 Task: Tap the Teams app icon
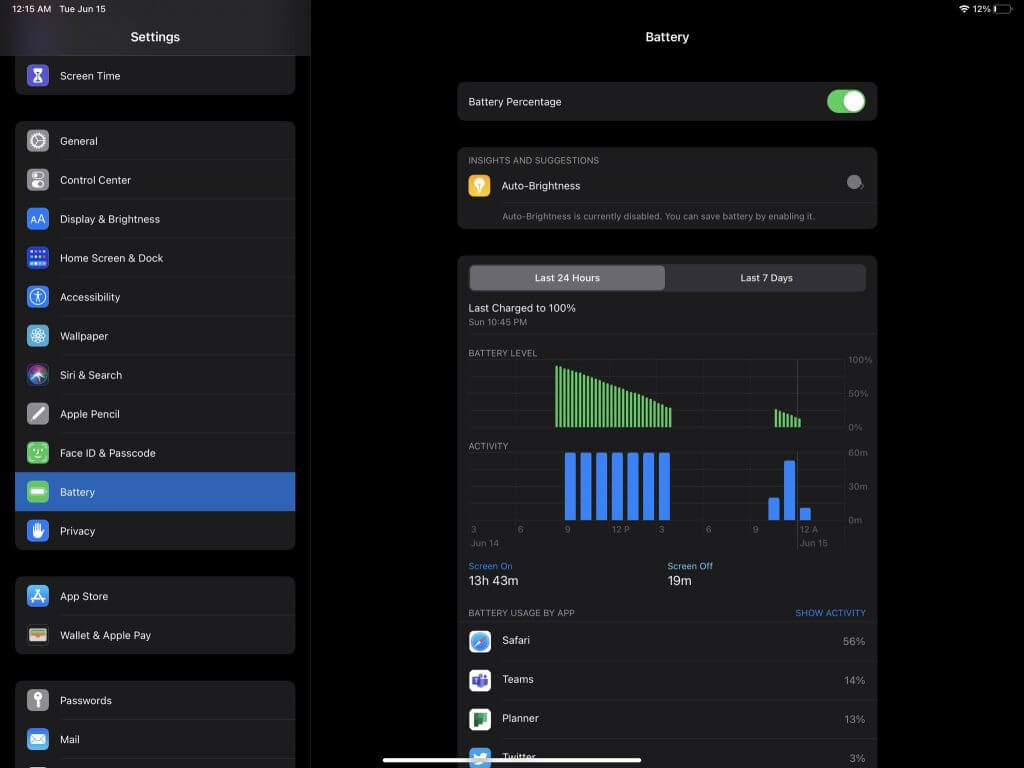[480, 680]
